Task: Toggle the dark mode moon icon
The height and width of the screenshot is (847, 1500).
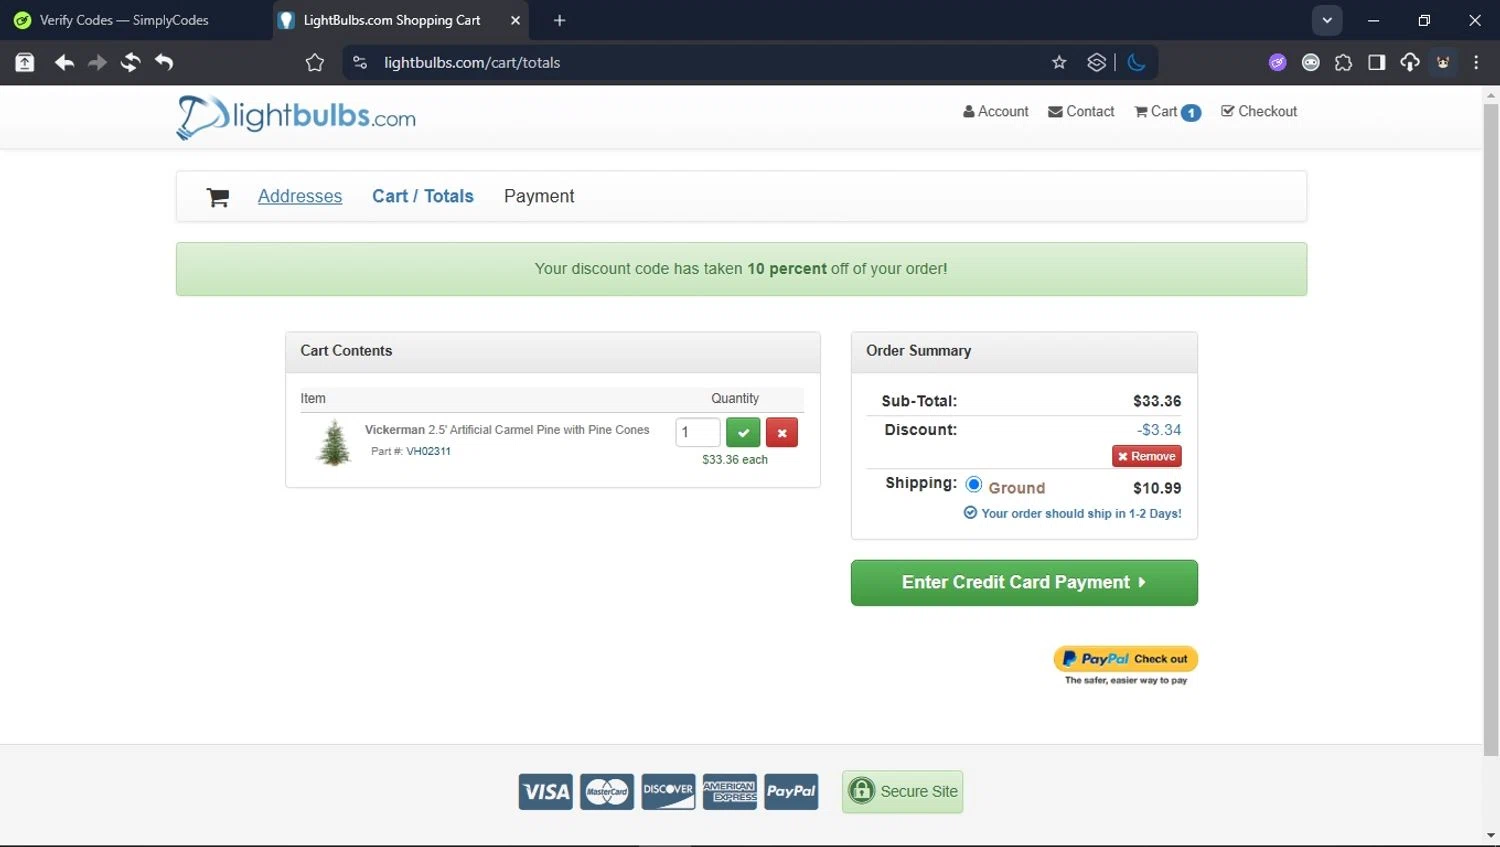Action: click(1136, 62)
